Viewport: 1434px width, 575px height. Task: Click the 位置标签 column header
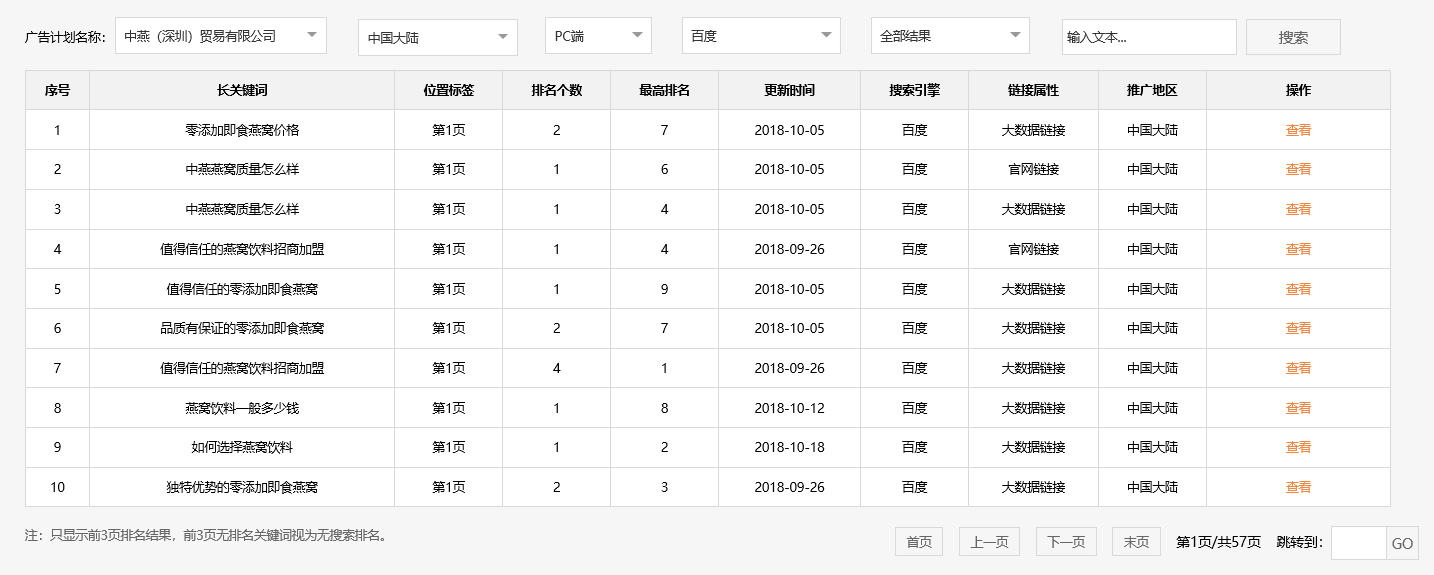(448, 90)
